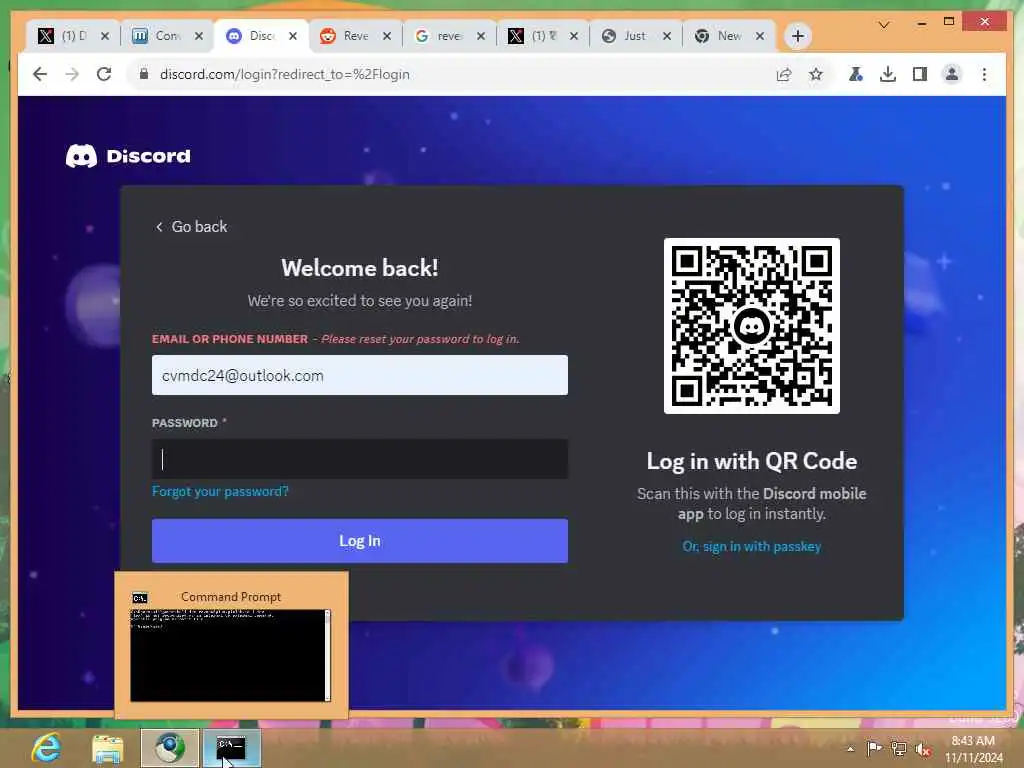Go back to previous page in browser
1024x768 pixels.
[40, 74]
